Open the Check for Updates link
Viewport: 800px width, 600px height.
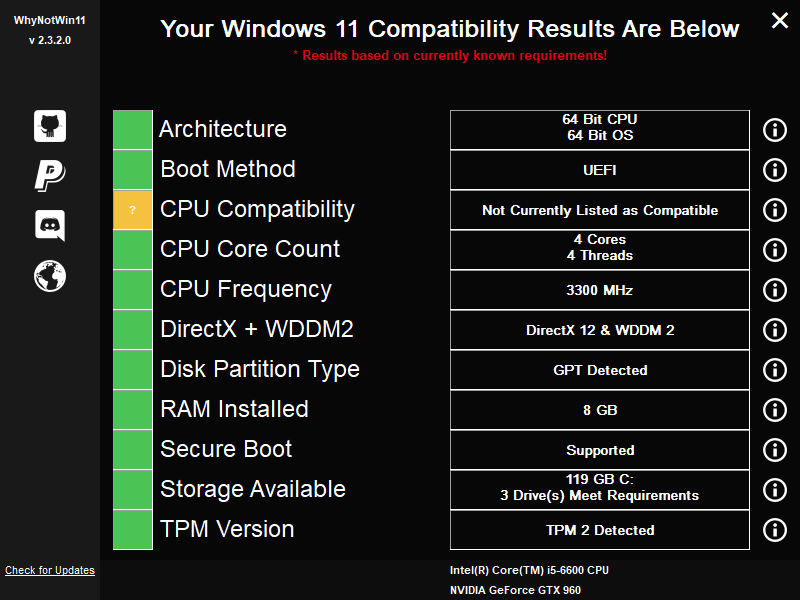(50, 570)
